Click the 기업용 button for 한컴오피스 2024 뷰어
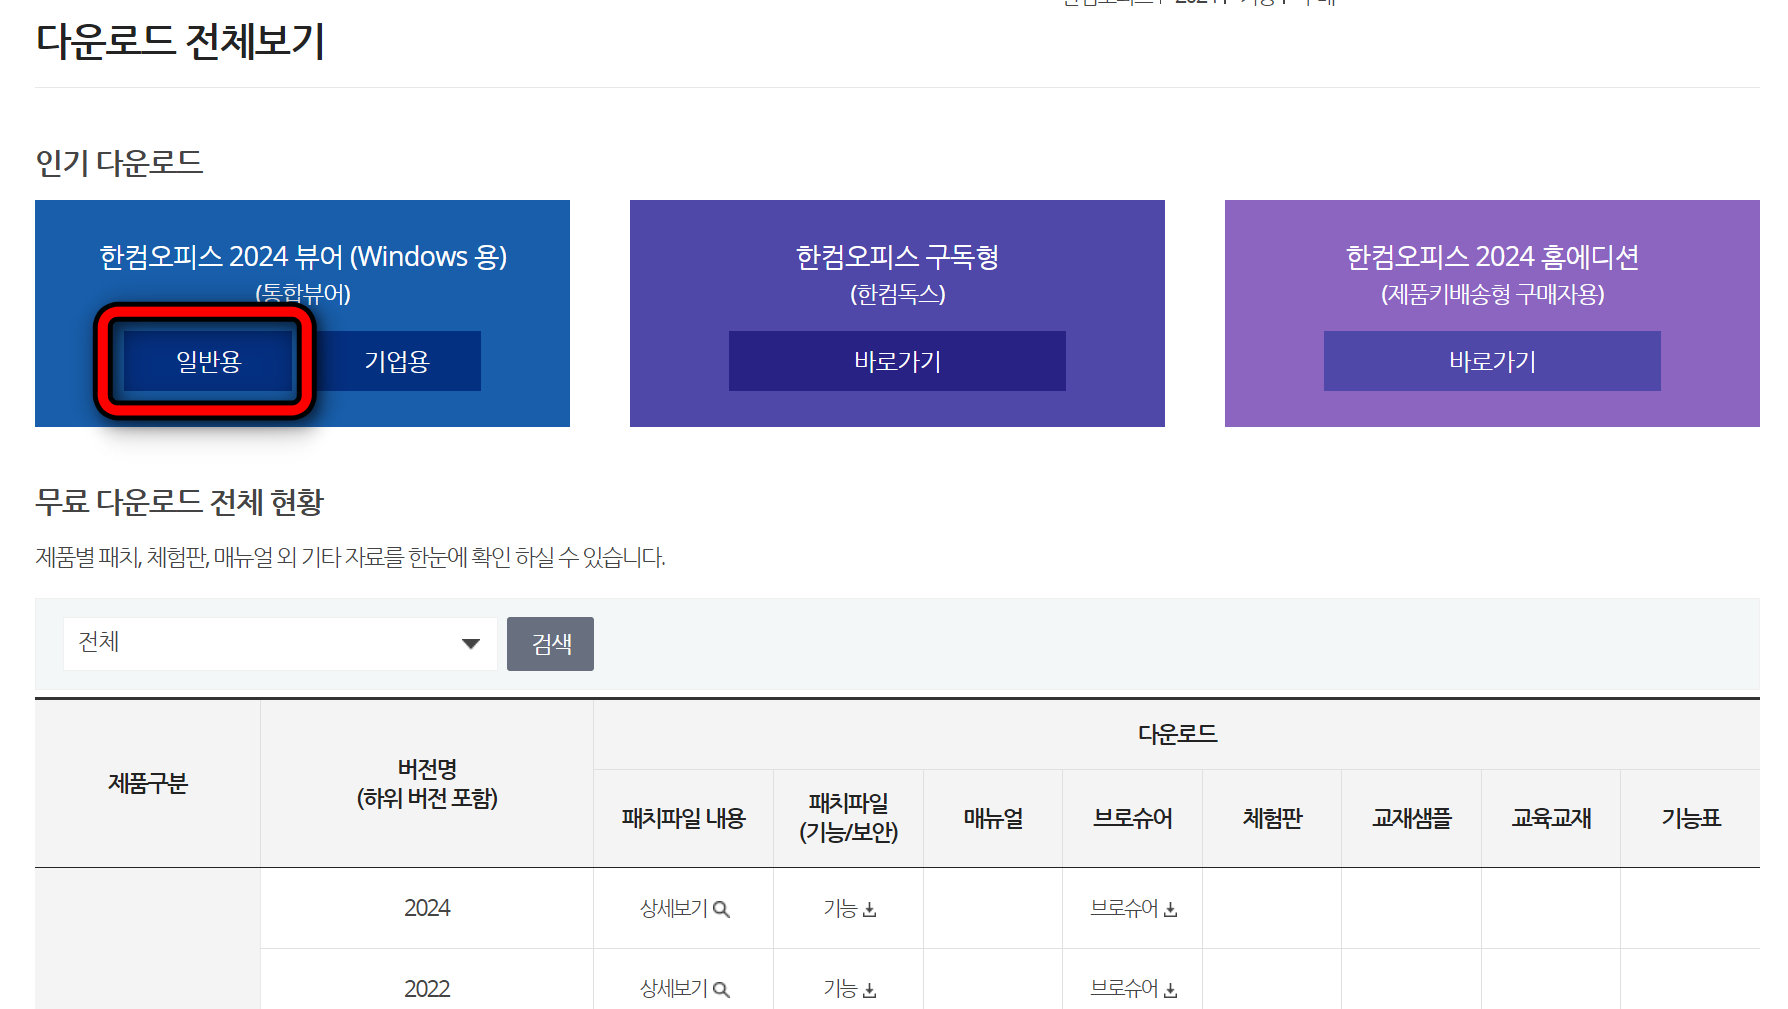1788x1009 pixels. pyautogui.click(x=396, y=361)
